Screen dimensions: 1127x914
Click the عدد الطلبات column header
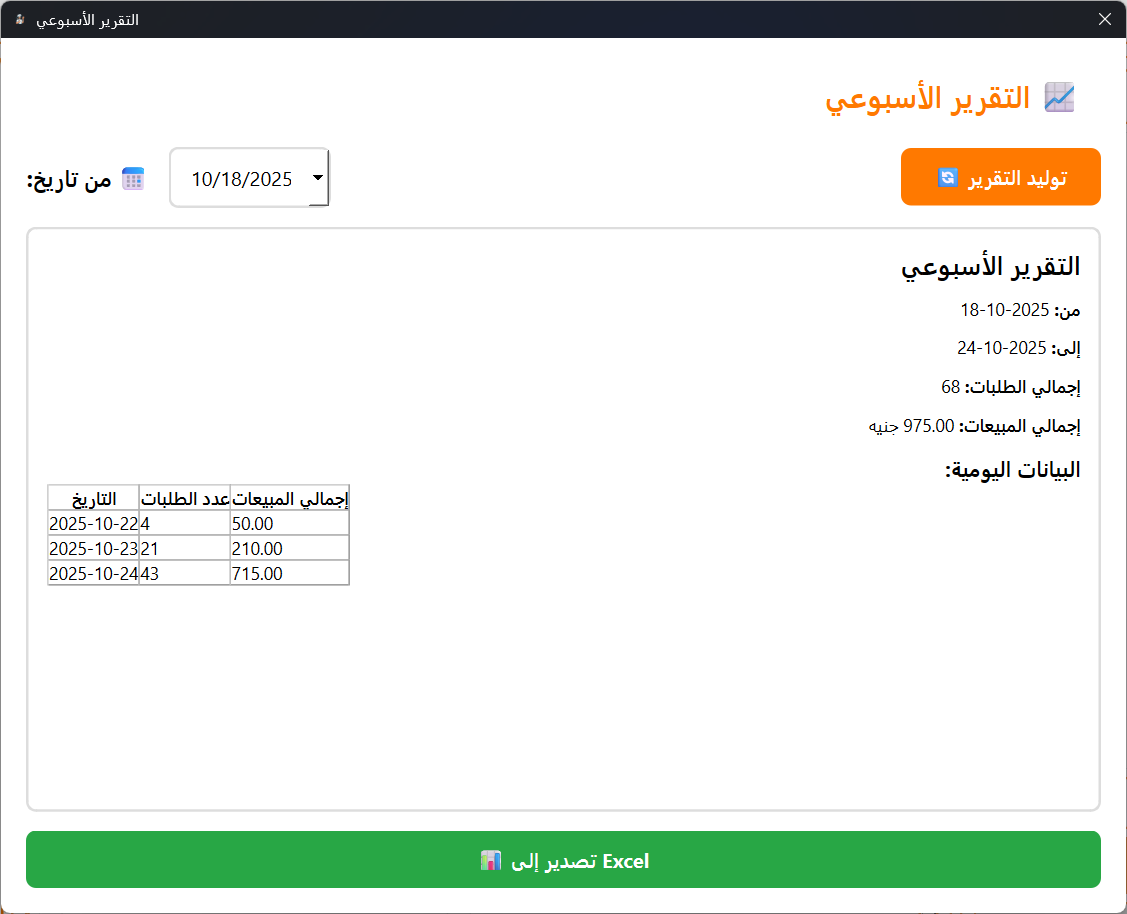click(185, 498)
